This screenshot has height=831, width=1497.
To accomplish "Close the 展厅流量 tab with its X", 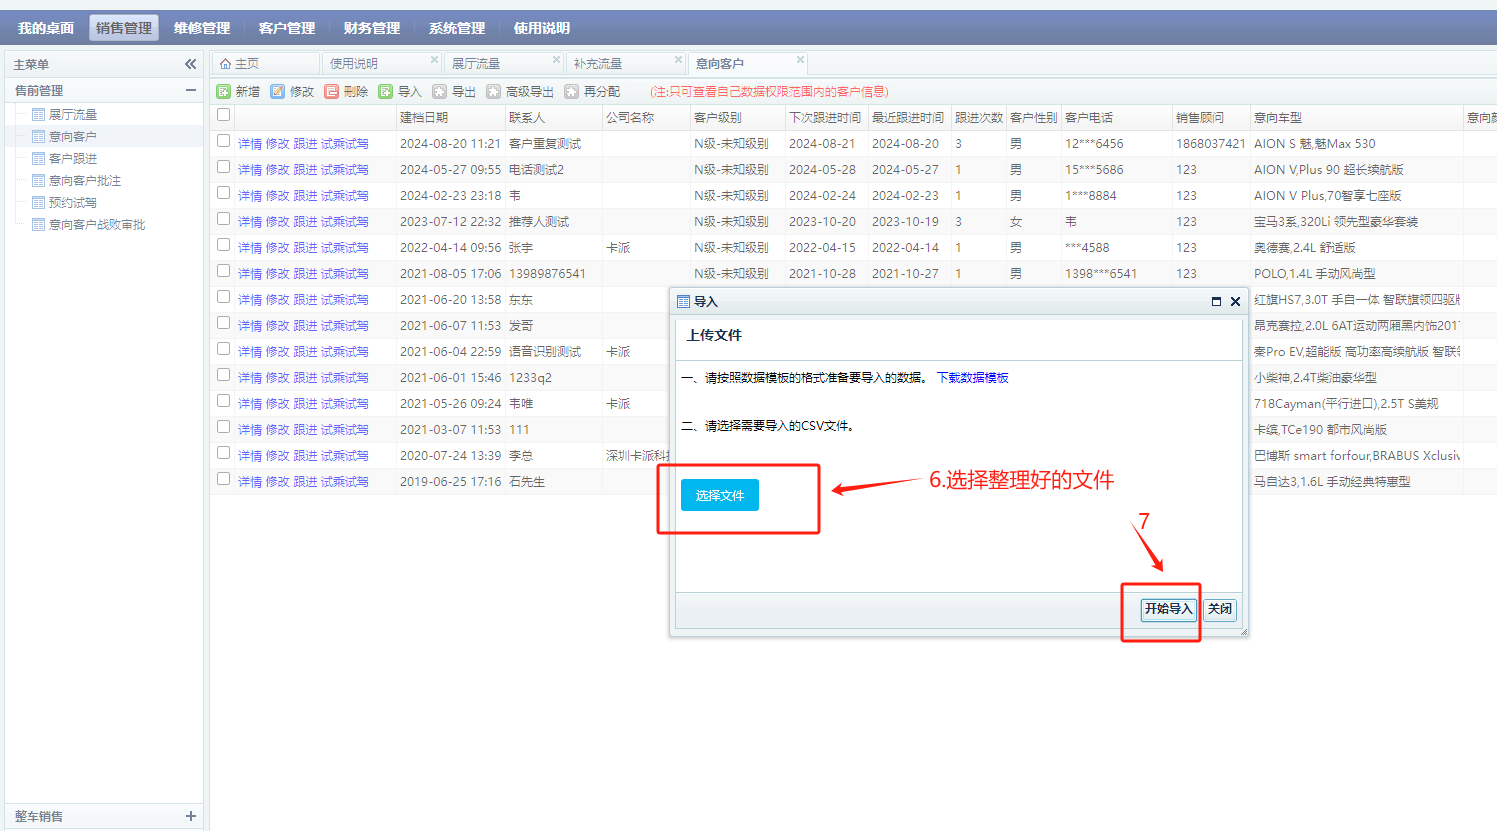I will tap(556, 60).
